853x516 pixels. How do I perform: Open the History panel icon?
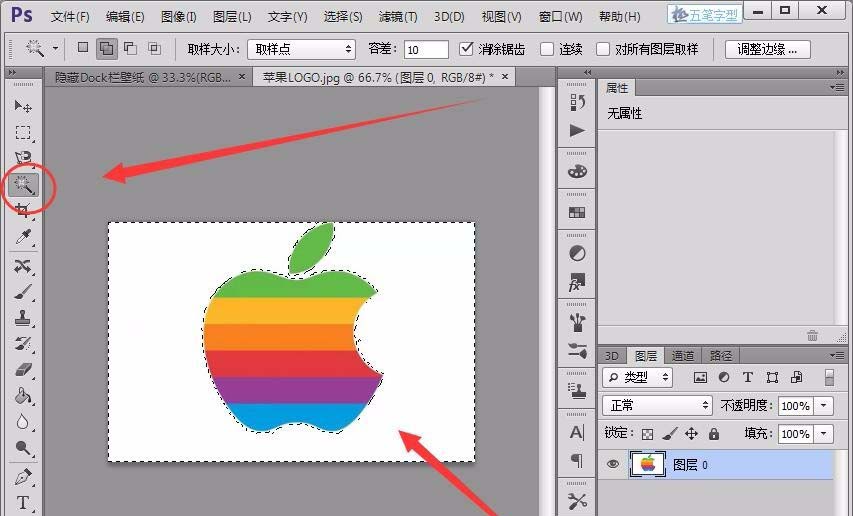pyautogui.click(x=577, y=102)
